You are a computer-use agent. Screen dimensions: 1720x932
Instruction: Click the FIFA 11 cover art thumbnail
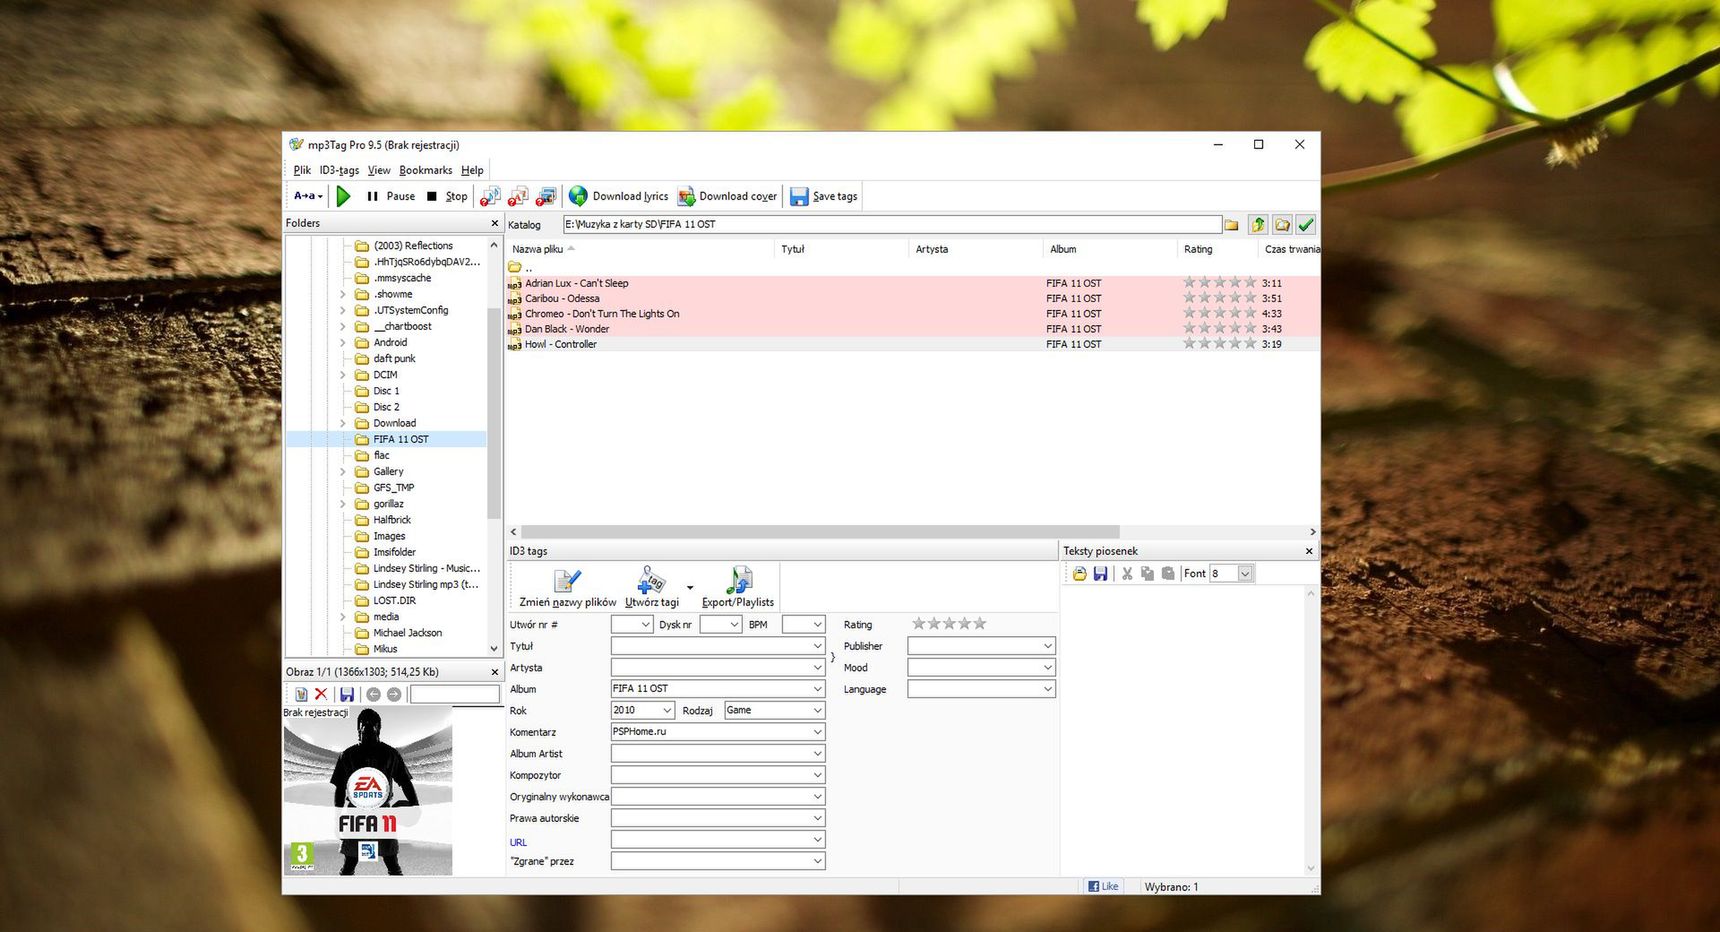pyautogui.click(x=367, y=791)
